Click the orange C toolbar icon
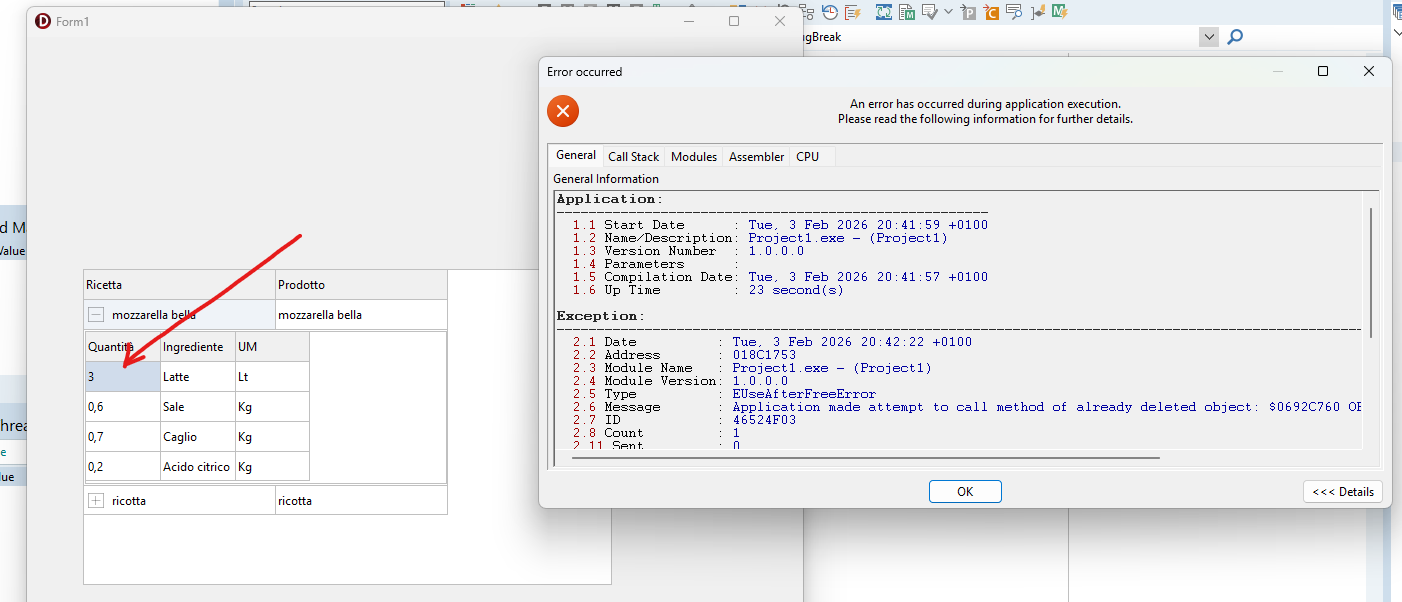 [992, 12]
